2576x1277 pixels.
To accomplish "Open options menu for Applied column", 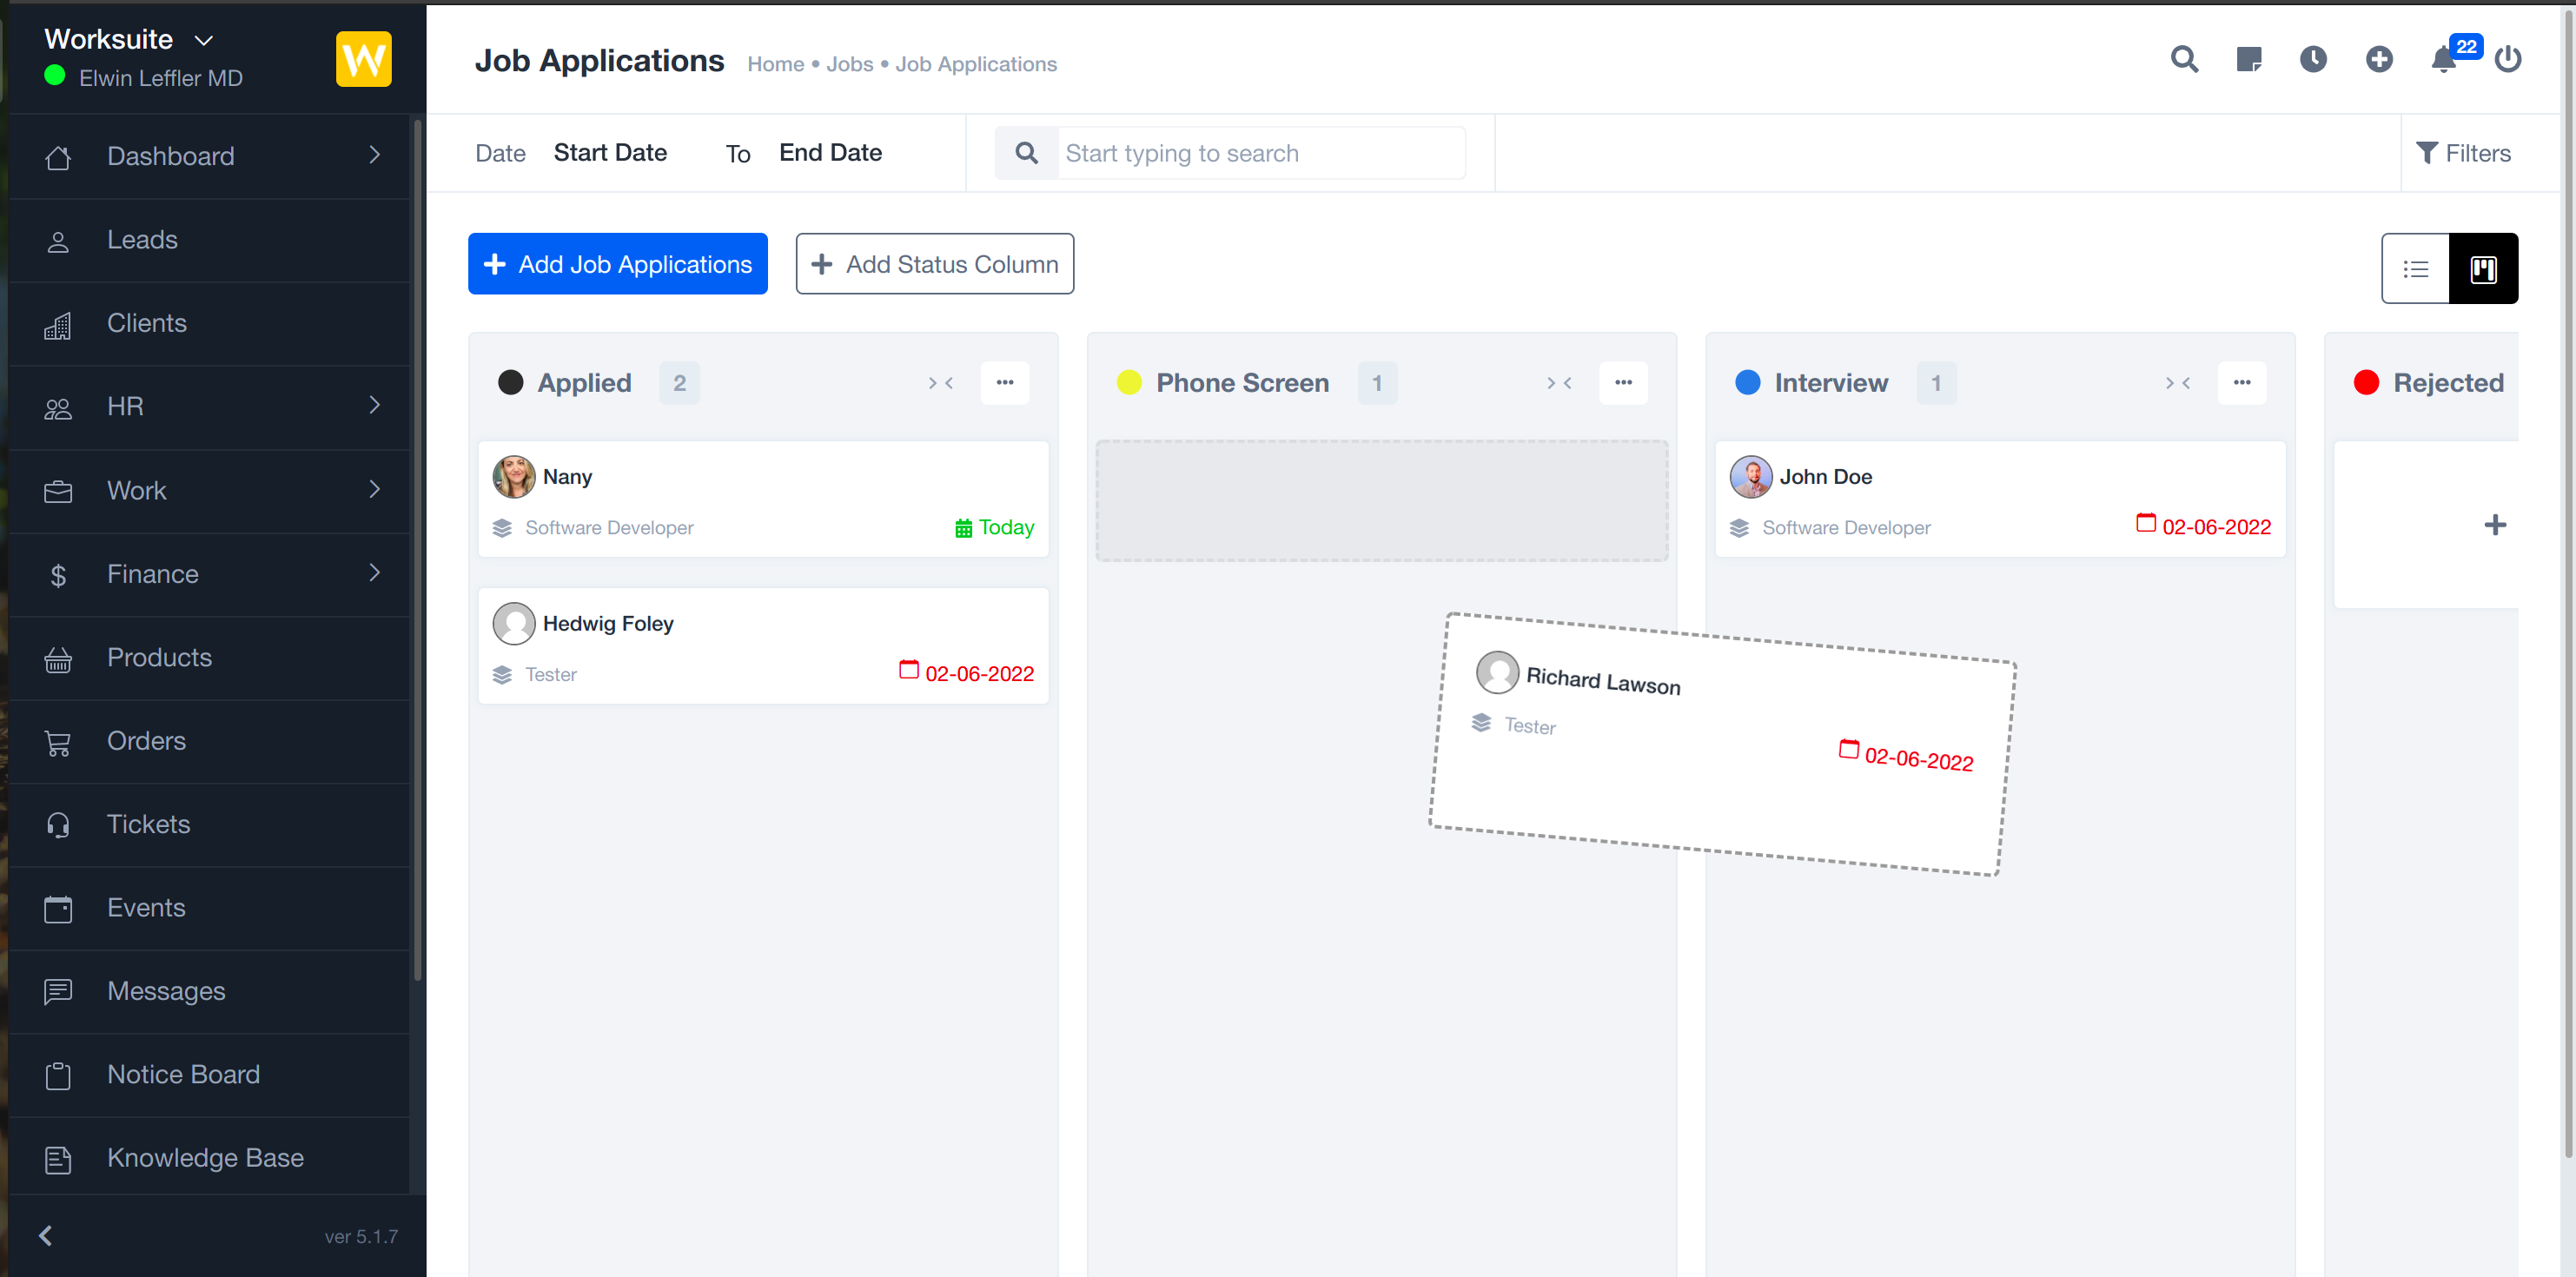I will tap(1004, 383).
